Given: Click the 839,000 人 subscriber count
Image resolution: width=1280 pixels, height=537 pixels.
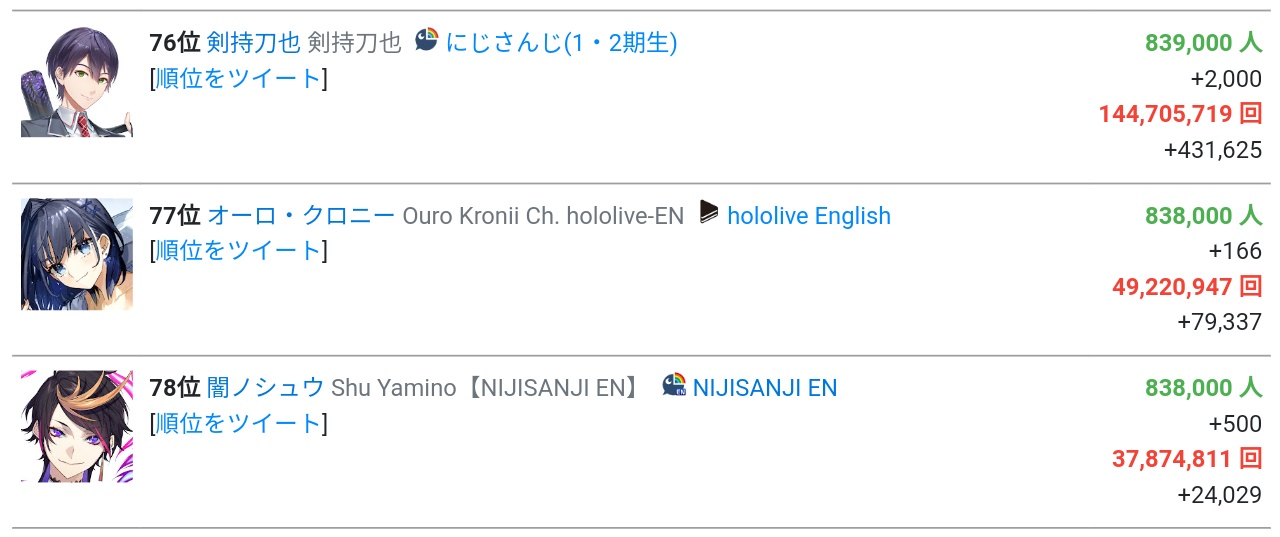Looking at the screenshot, I should click(x=1203, y=42).
